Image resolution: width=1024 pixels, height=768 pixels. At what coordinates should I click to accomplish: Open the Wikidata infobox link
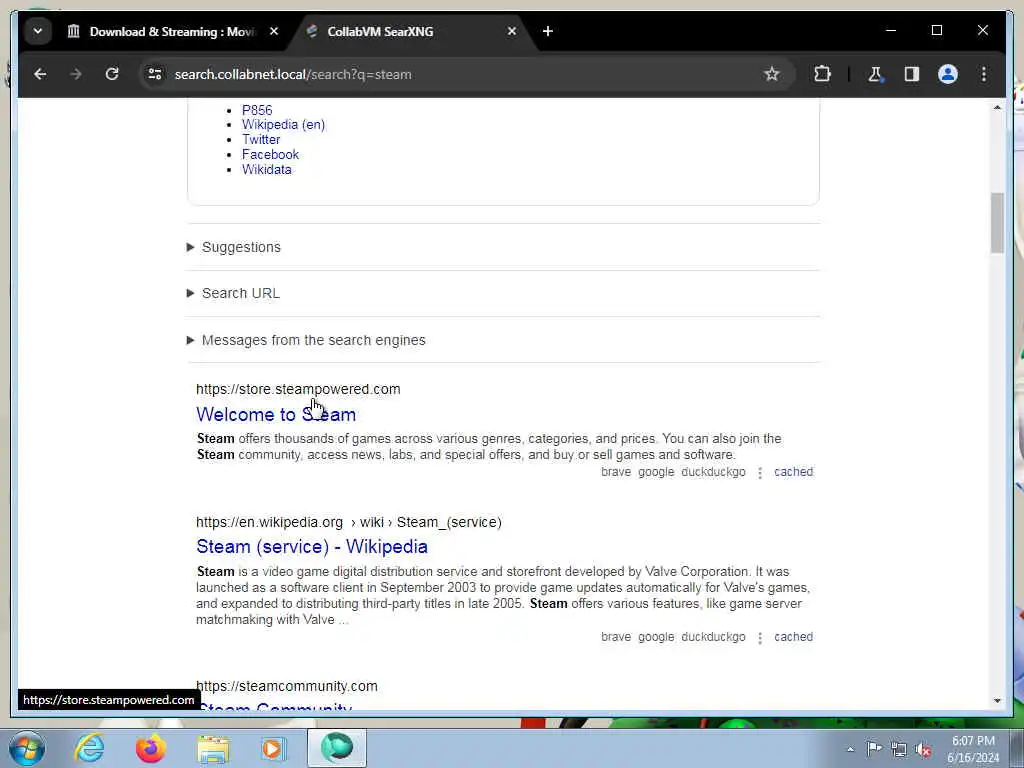(x=266, y=170)
